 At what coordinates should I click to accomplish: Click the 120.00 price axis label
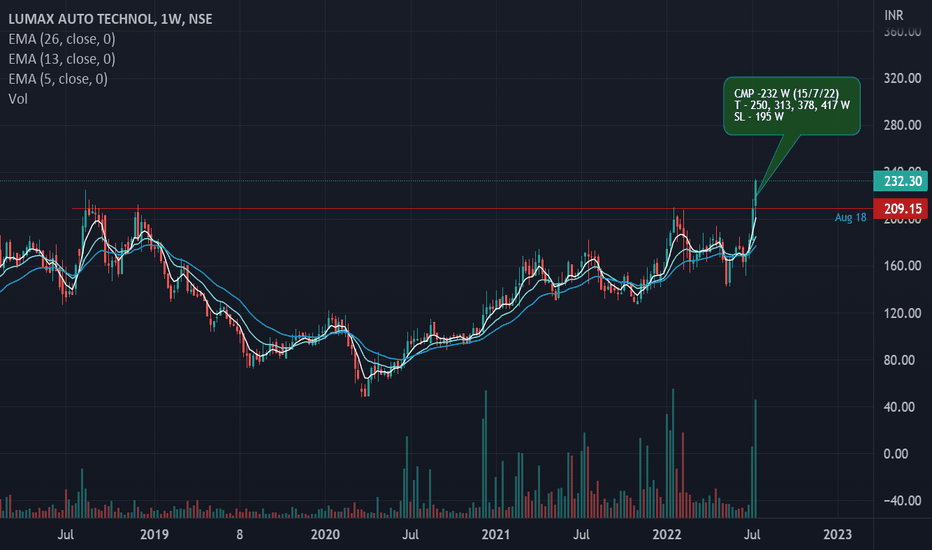[902, 313]
